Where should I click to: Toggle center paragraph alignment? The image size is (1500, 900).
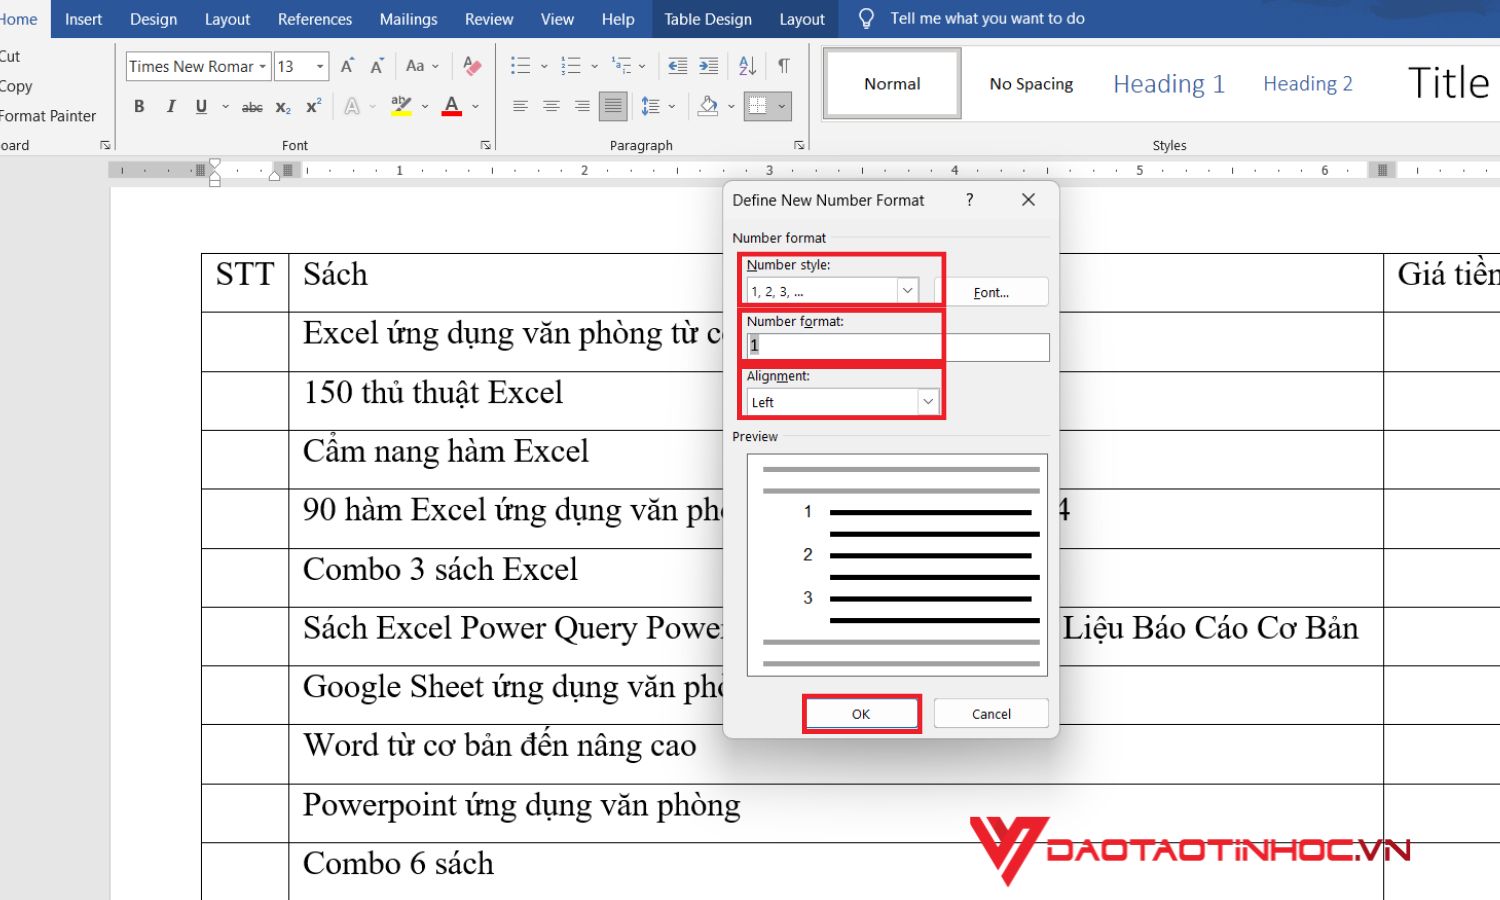click(x=551, y=106)
